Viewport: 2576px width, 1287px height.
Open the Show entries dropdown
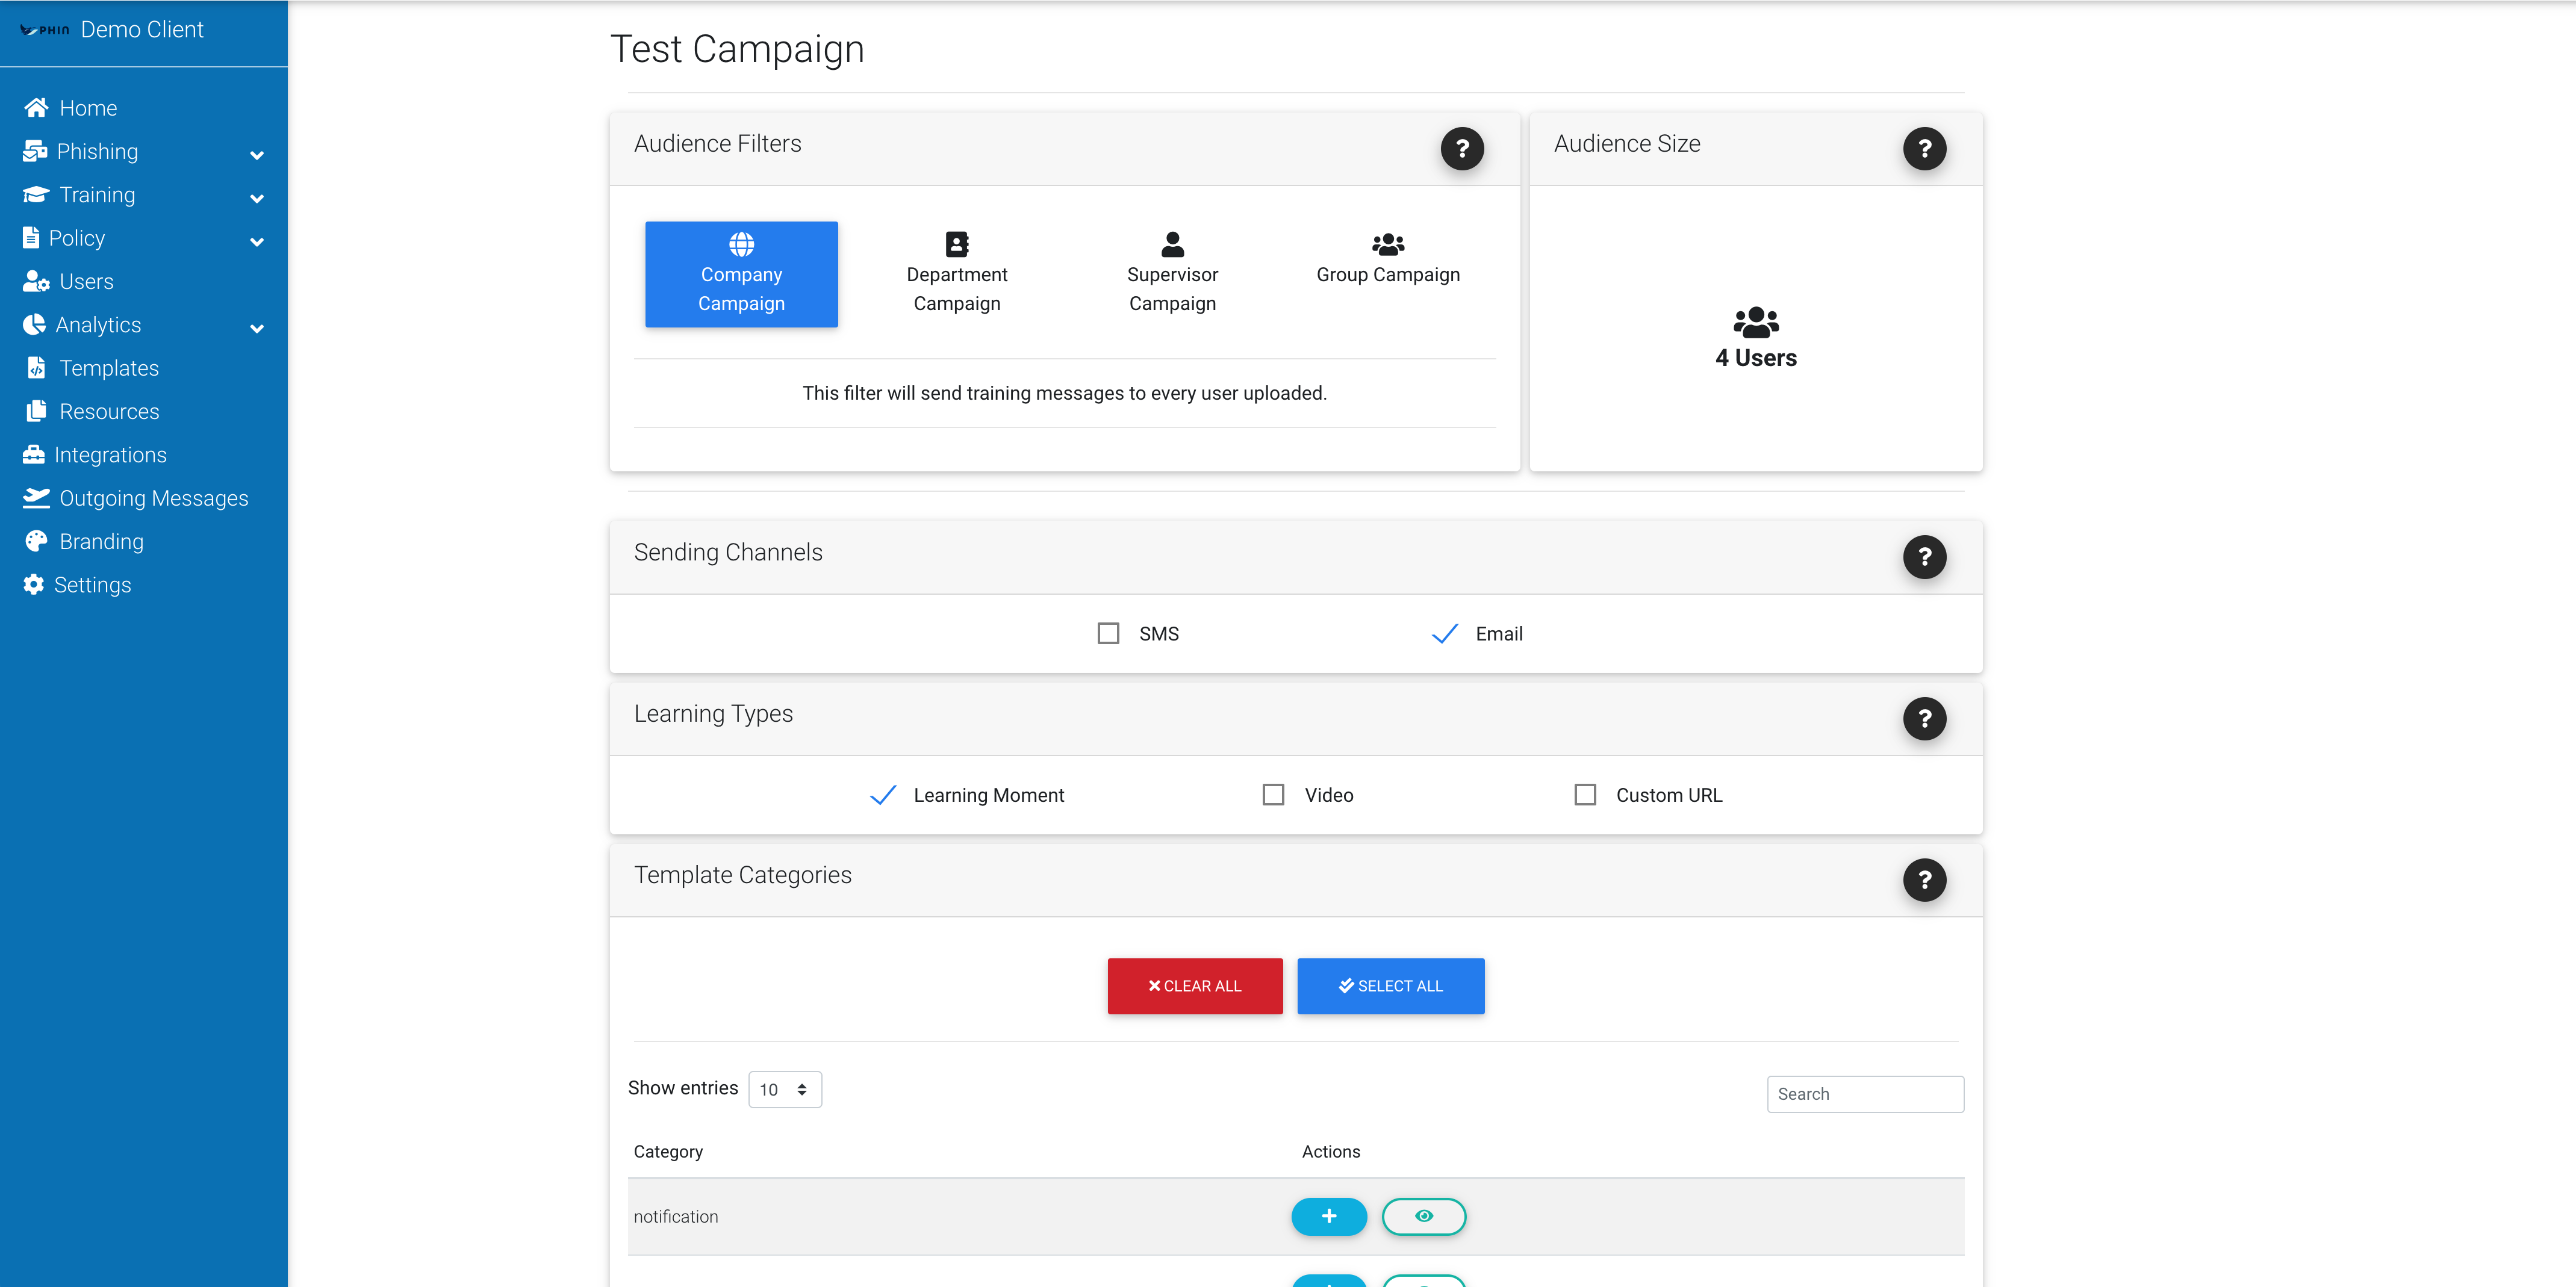(x=785, y=1089)
